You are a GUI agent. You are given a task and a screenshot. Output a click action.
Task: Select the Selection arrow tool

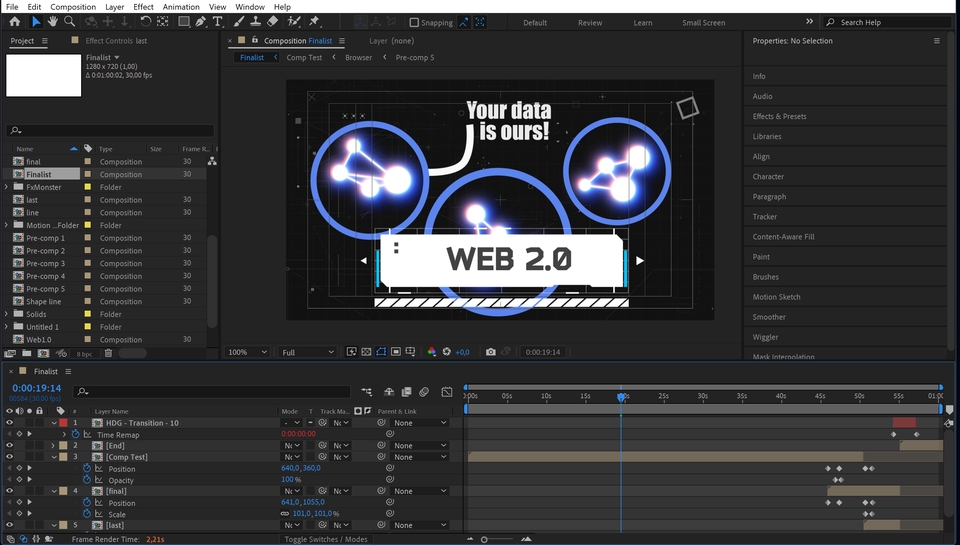[36, 22]
